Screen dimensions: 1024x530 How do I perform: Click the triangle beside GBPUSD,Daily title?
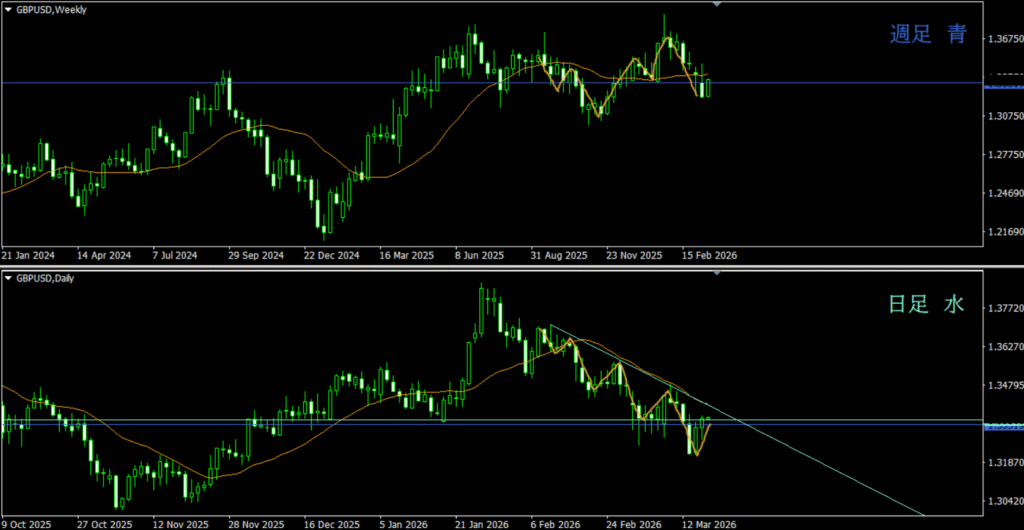coord(8,278)
